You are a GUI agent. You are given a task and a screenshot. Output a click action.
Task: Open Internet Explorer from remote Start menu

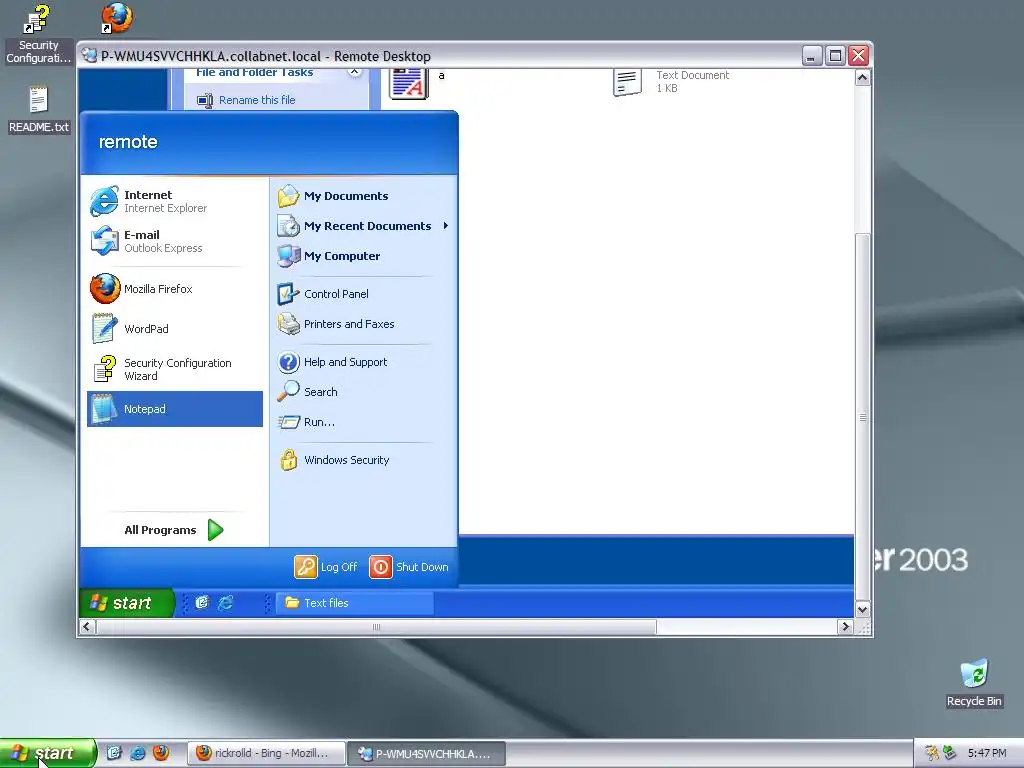(x=175, y=201)
